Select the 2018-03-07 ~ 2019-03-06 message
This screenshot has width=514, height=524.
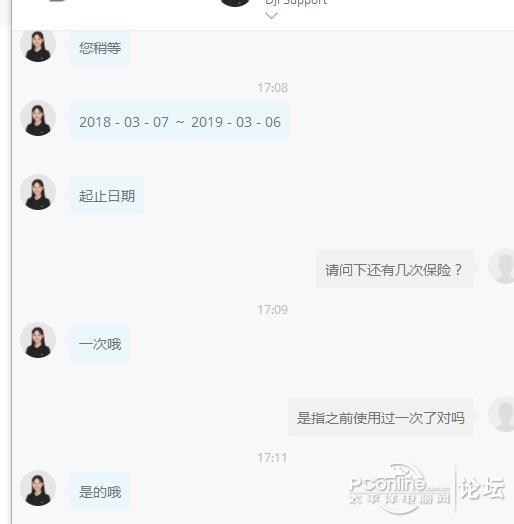click(x=179, y=122)
